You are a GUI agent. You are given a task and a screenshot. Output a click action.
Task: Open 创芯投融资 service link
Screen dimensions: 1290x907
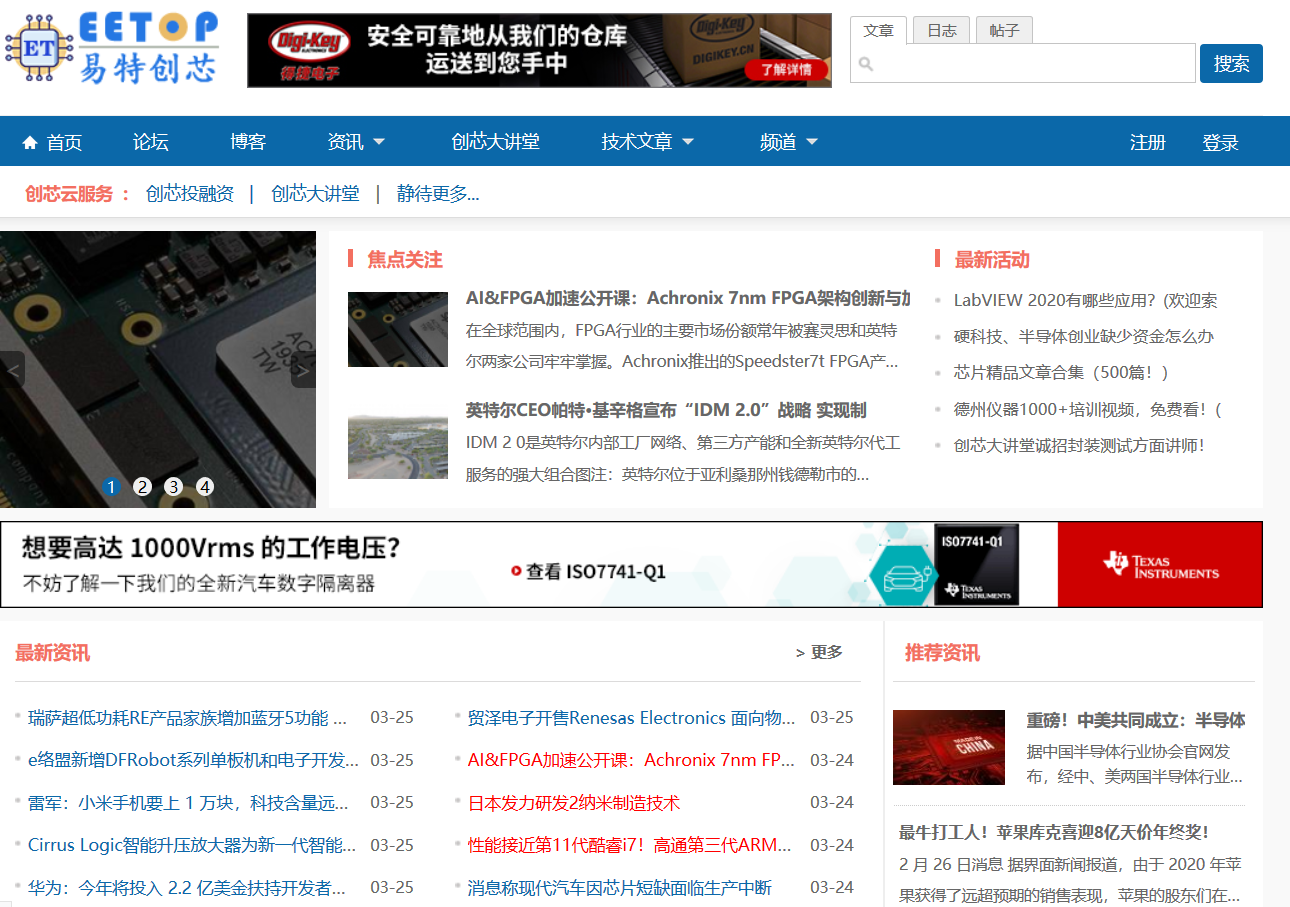190,194
